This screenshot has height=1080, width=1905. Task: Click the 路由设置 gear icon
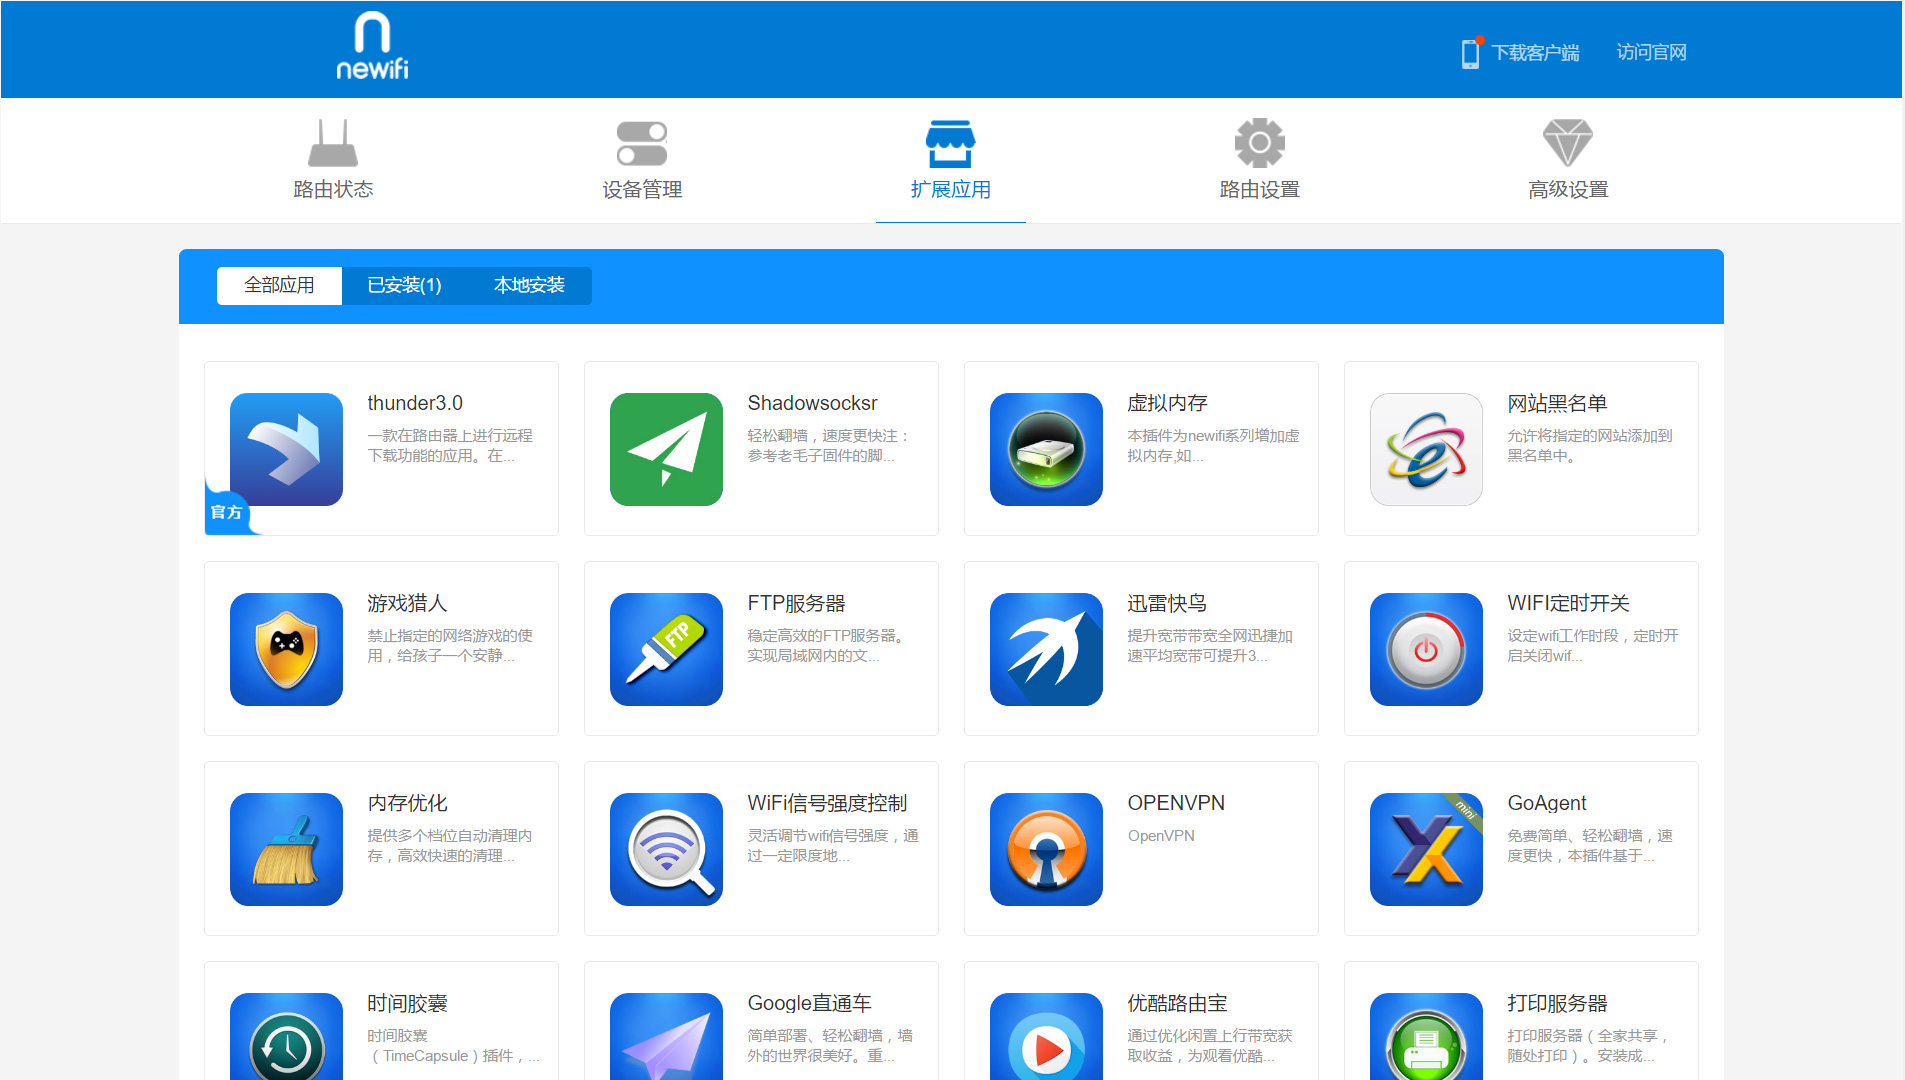1260,143
